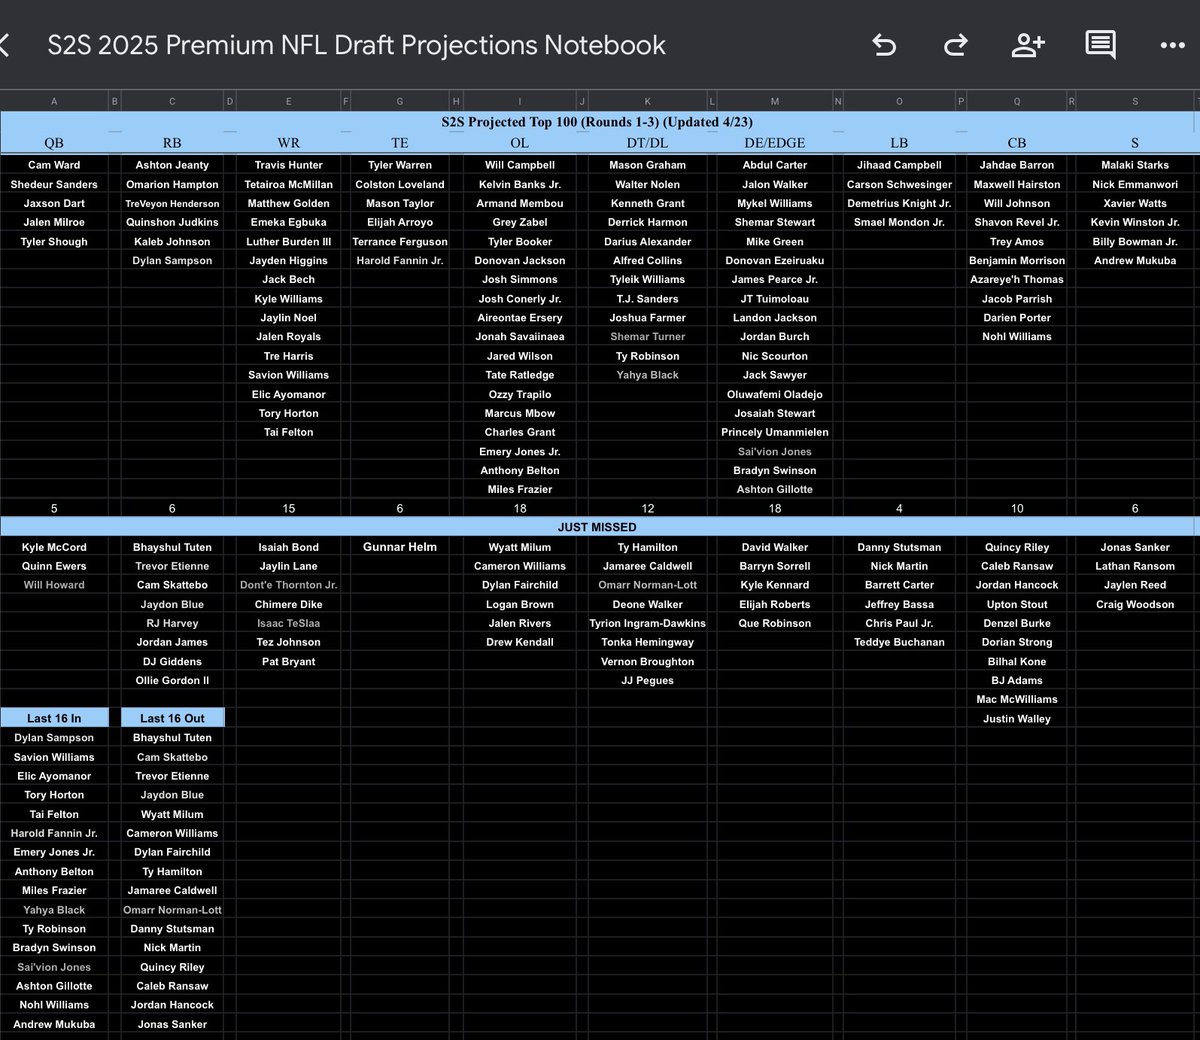Select the Andrew Mukuba safety column cell

pyautogui.click(x=1135, y=260)
